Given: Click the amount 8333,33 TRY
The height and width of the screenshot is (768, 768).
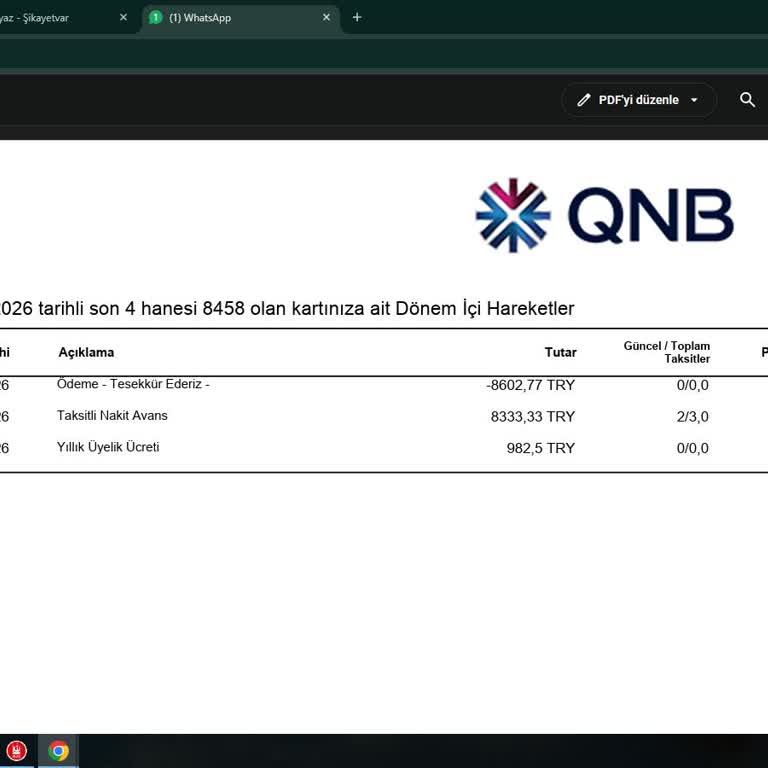Looking at the screenshot, I should (x=533, y=416).
